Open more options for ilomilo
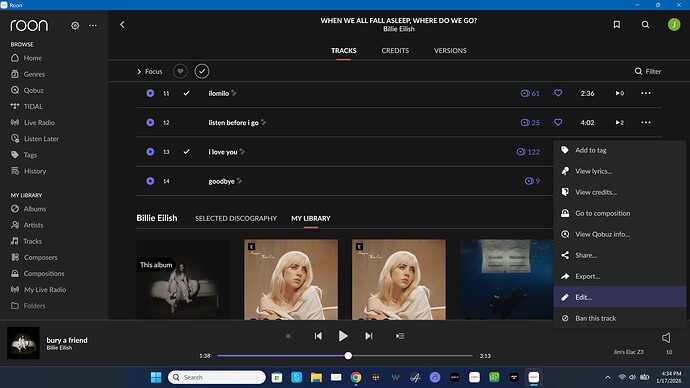The height and width of the screenshot is (388, 690). coord(646,93)
